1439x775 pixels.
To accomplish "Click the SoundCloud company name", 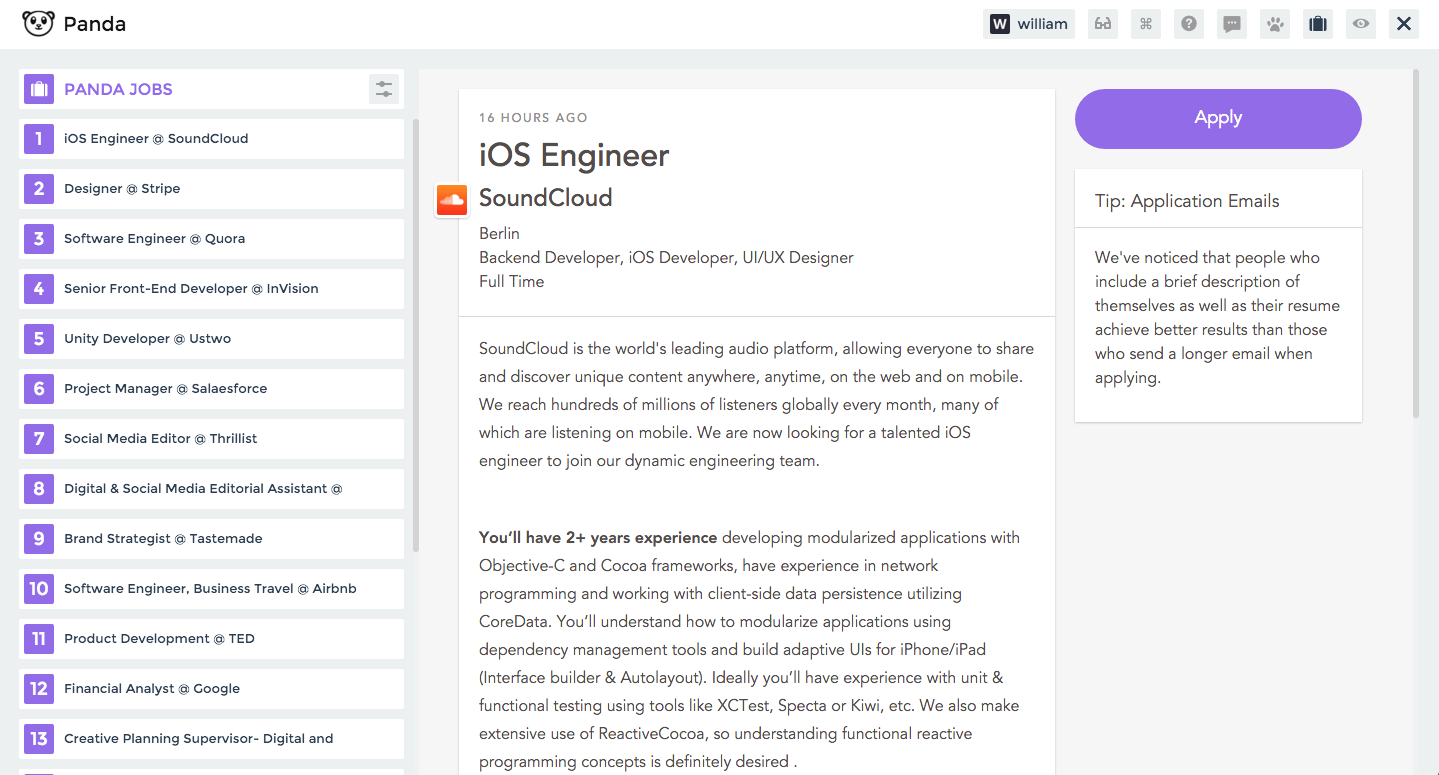I will point(546,198).
